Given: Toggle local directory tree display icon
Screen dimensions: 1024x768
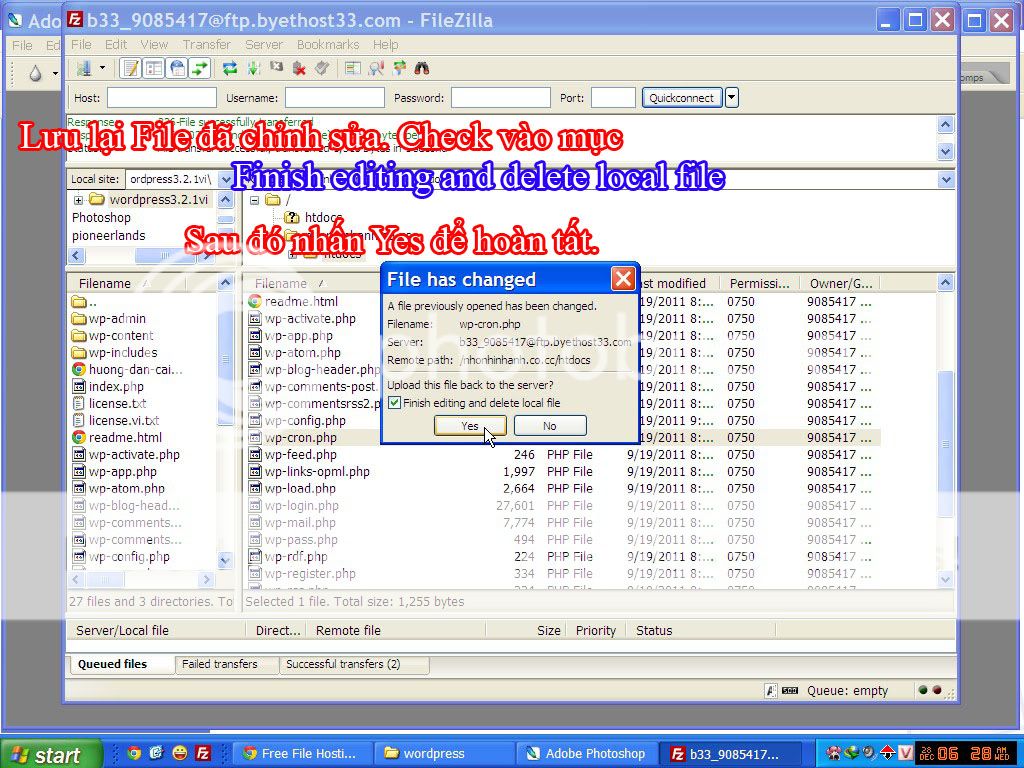Looking at the screenshot, I should [x=154, y=68].
